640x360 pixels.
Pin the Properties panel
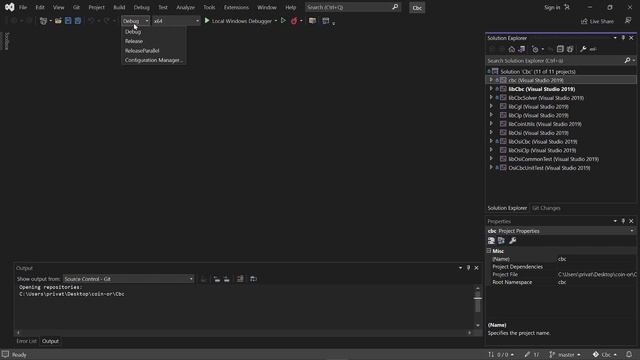click(x=623, y=221)
